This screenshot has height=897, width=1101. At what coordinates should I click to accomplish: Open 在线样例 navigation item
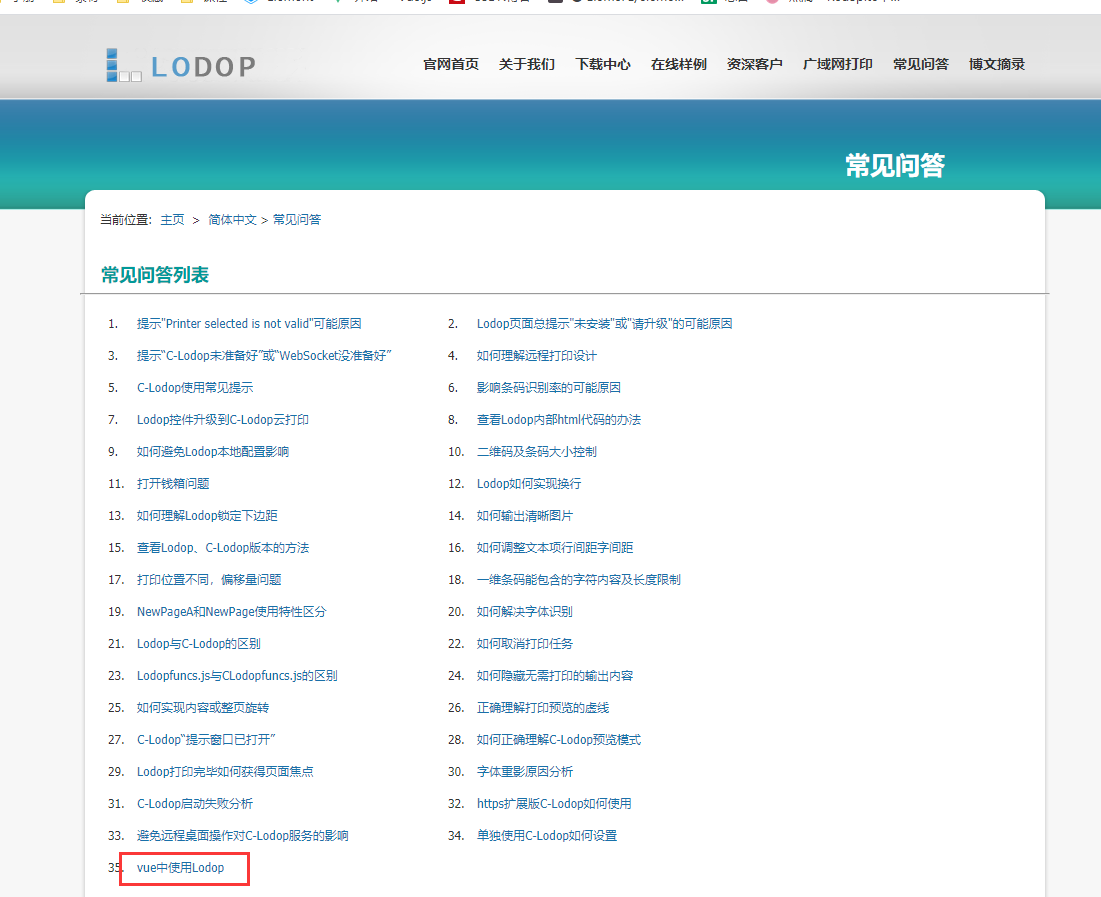(678, 65)
